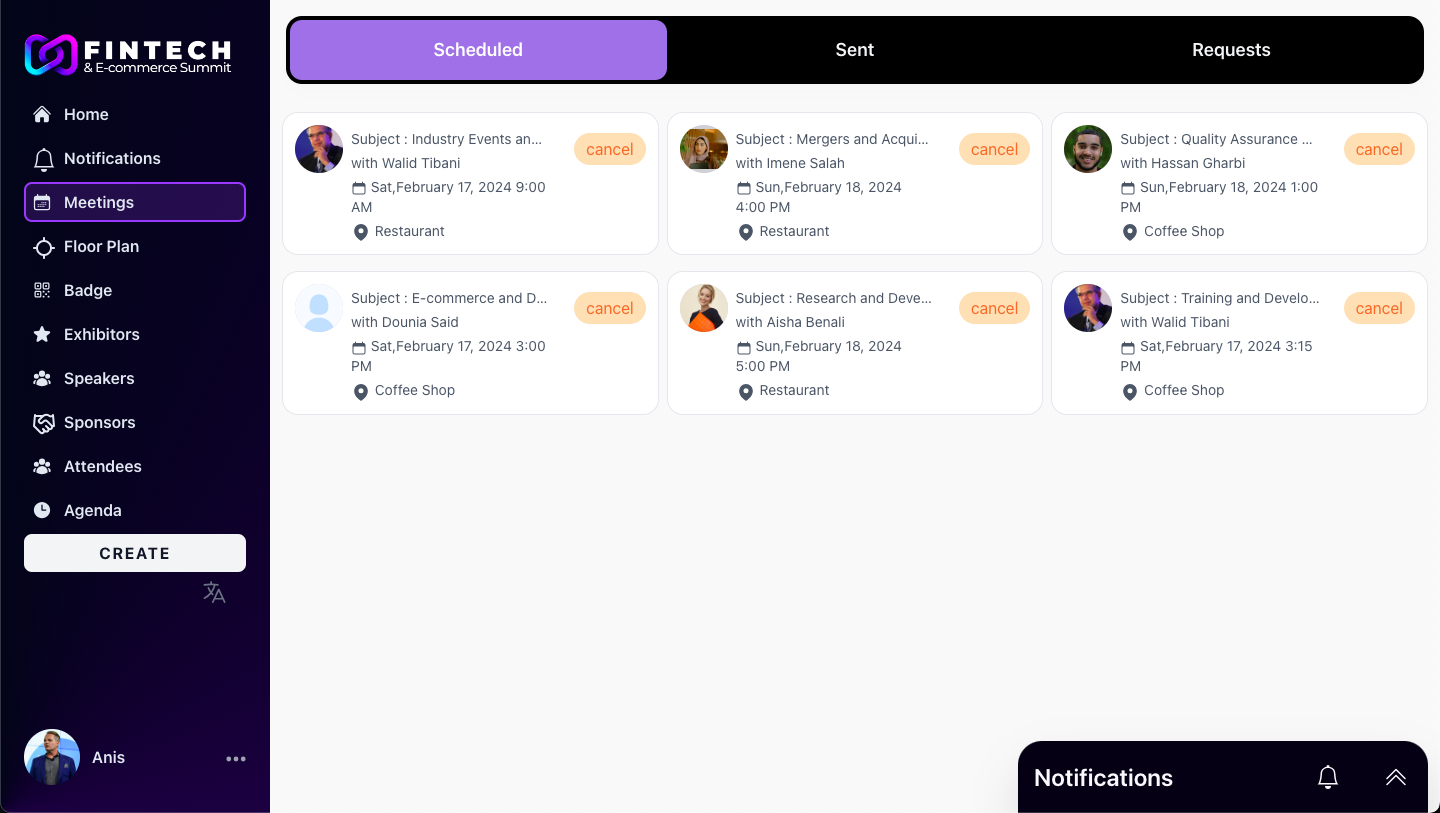Select the Scheduled meetings tab

[478, 49]
